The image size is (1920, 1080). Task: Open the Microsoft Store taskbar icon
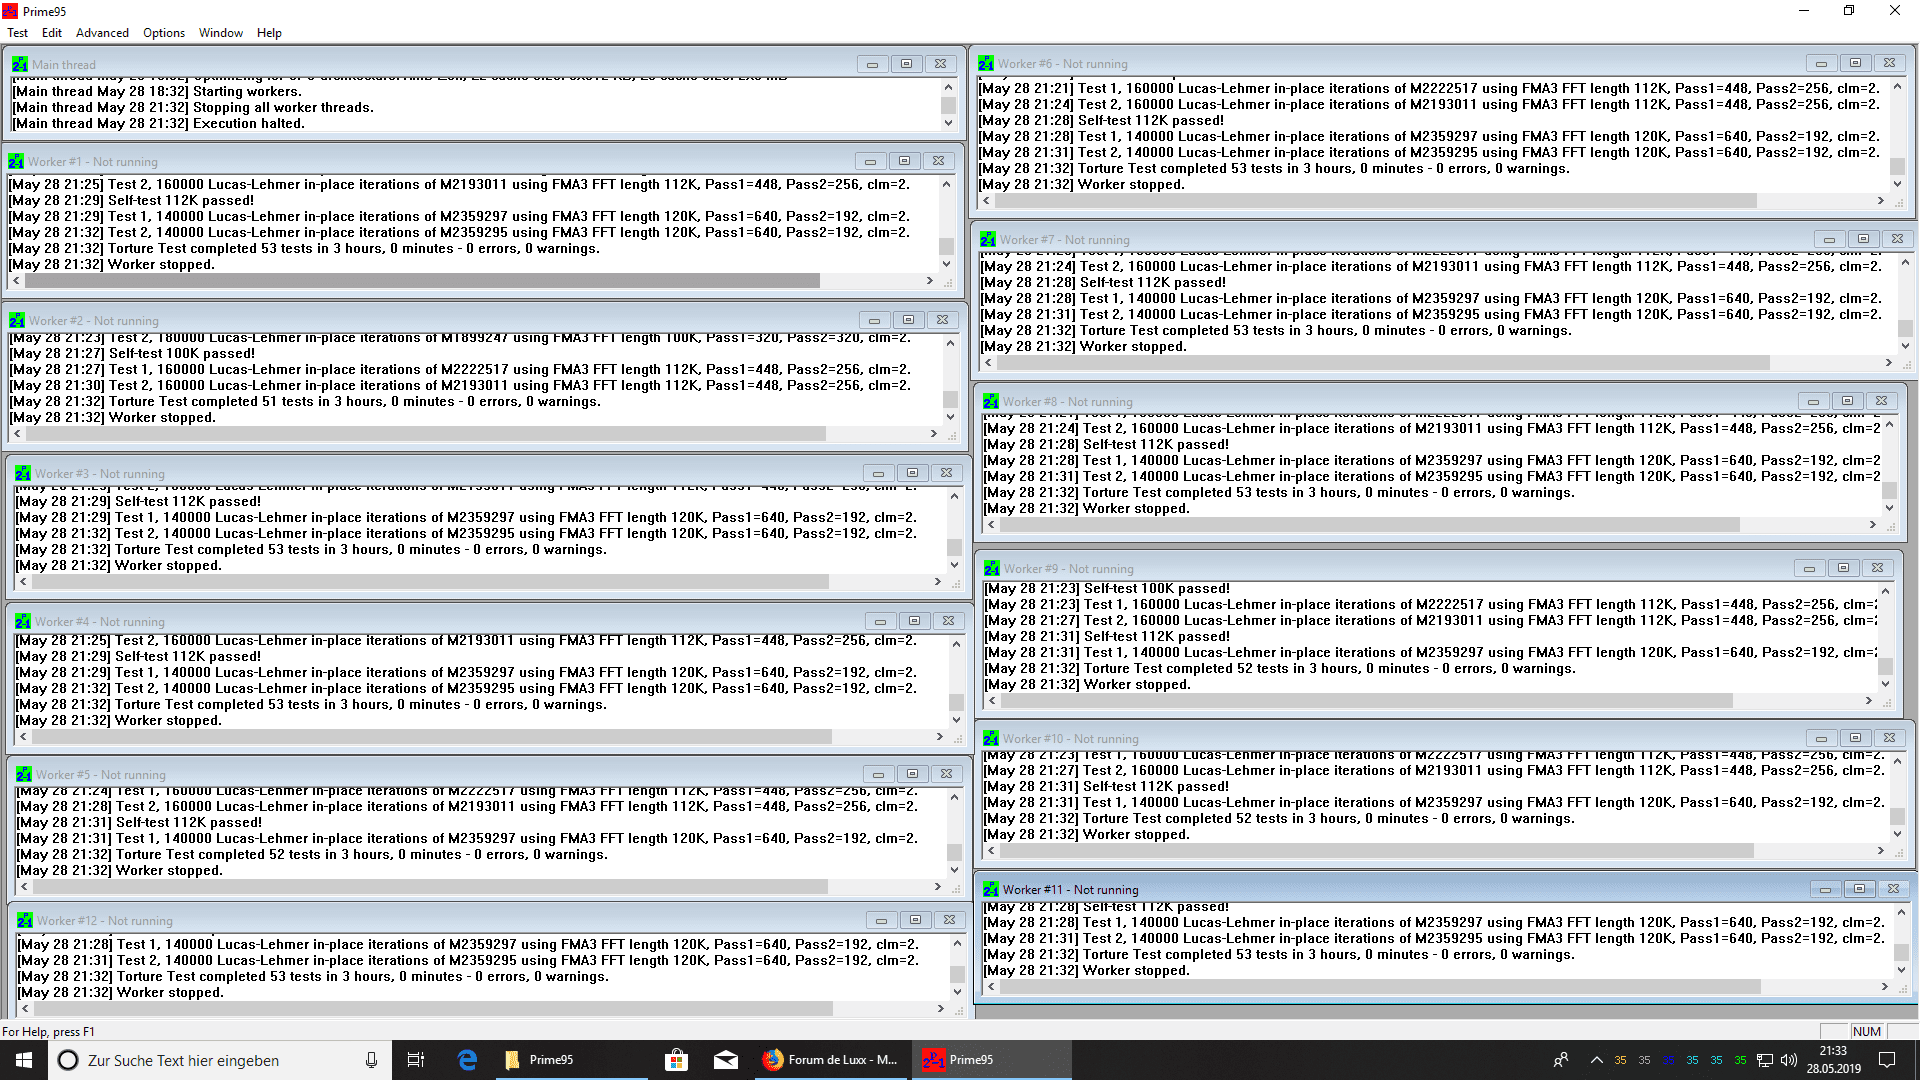point(677,1060)
